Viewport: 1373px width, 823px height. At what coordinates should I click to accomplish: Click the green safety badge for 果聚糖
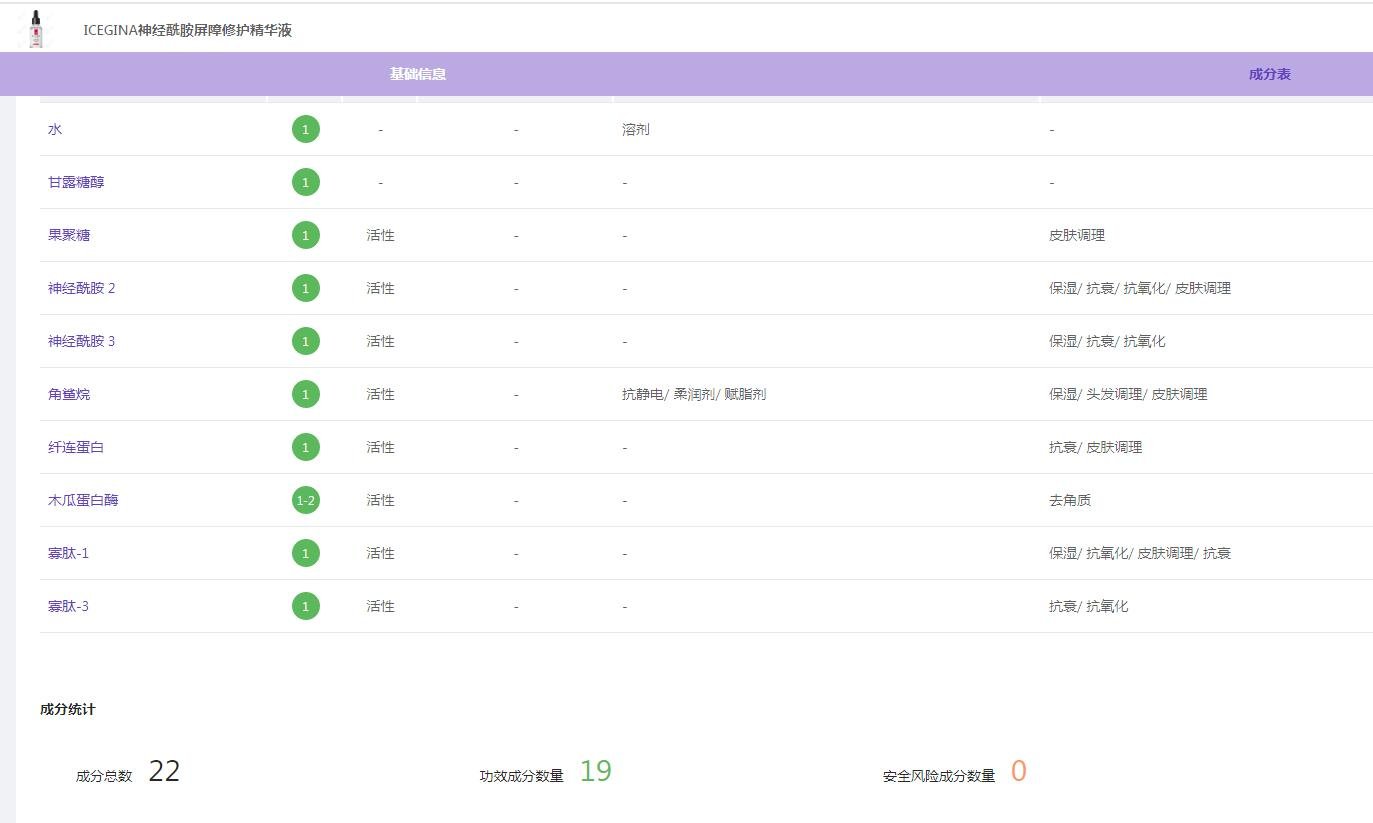[306, 235]
